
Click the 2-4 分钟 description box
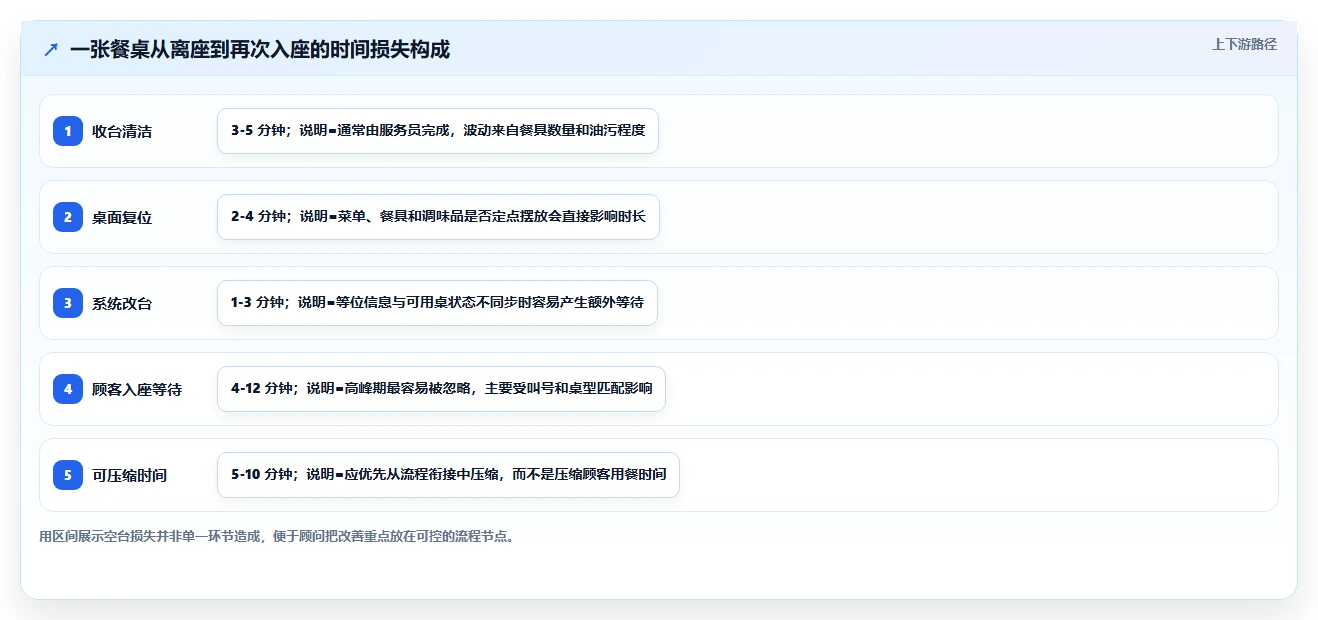point(438,217)
